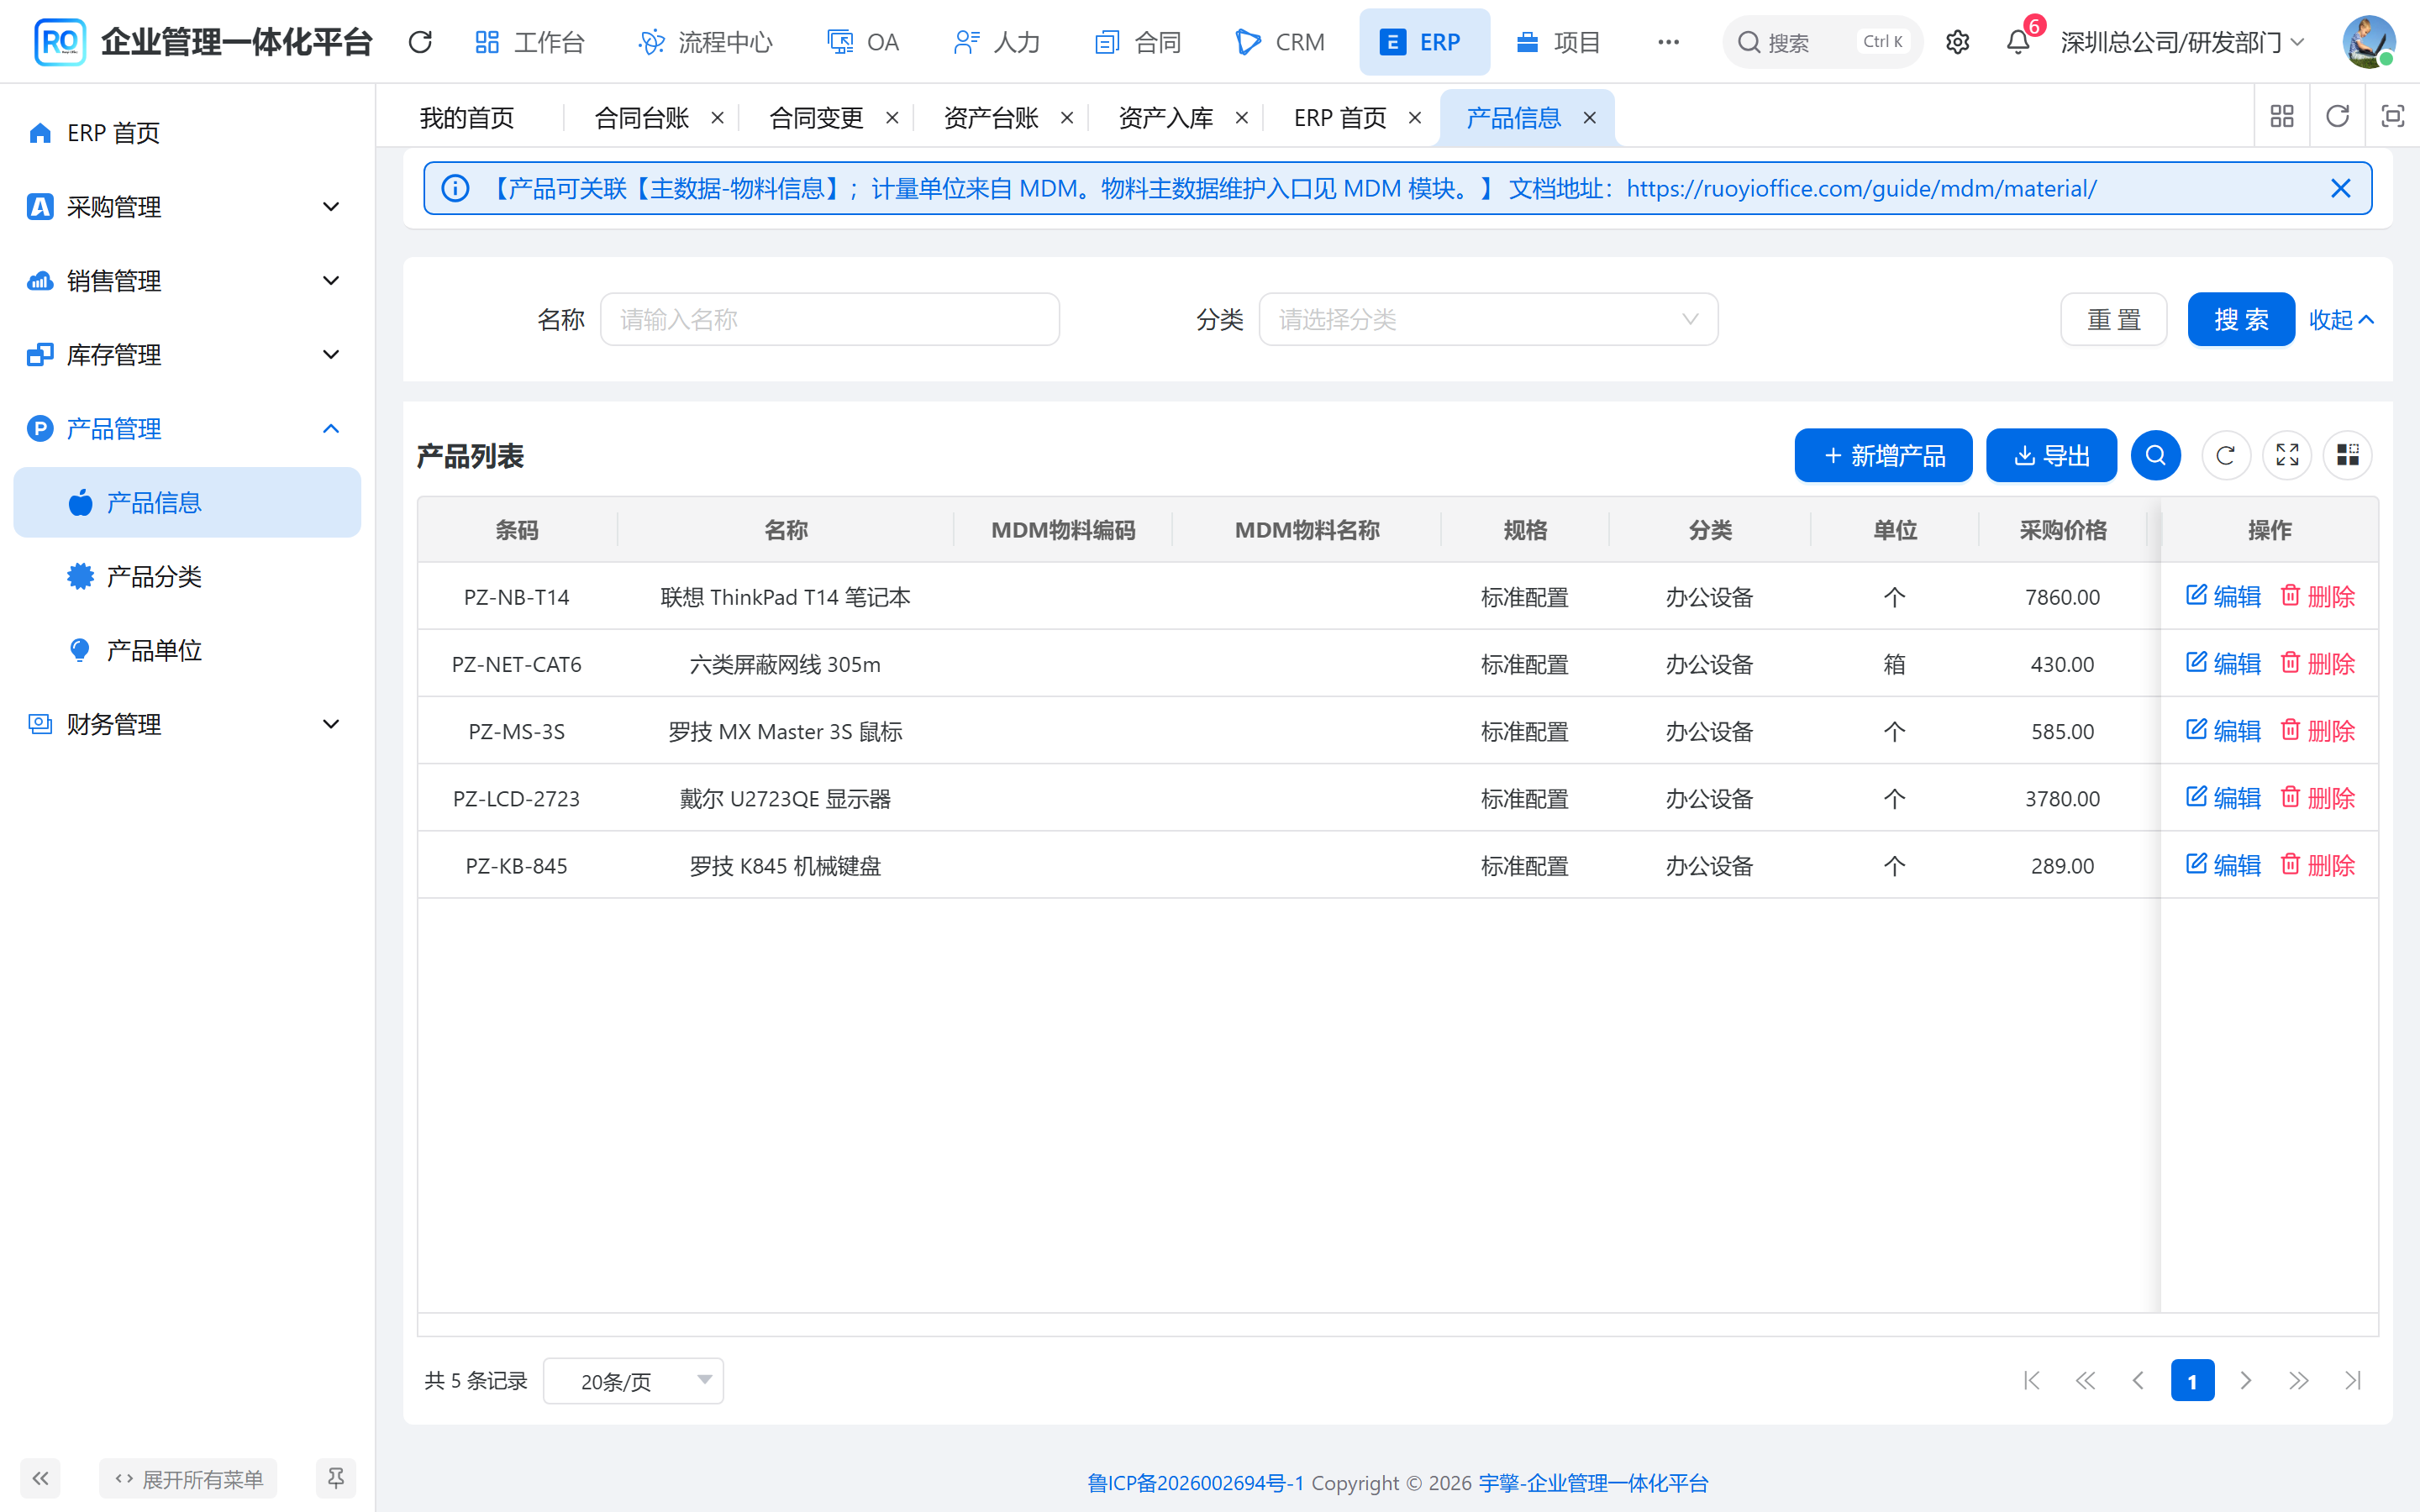Switch to 我的首页 tab
Image resolution: width=2420 pixels, height=1512 pixels.
(x=467, y=118)
